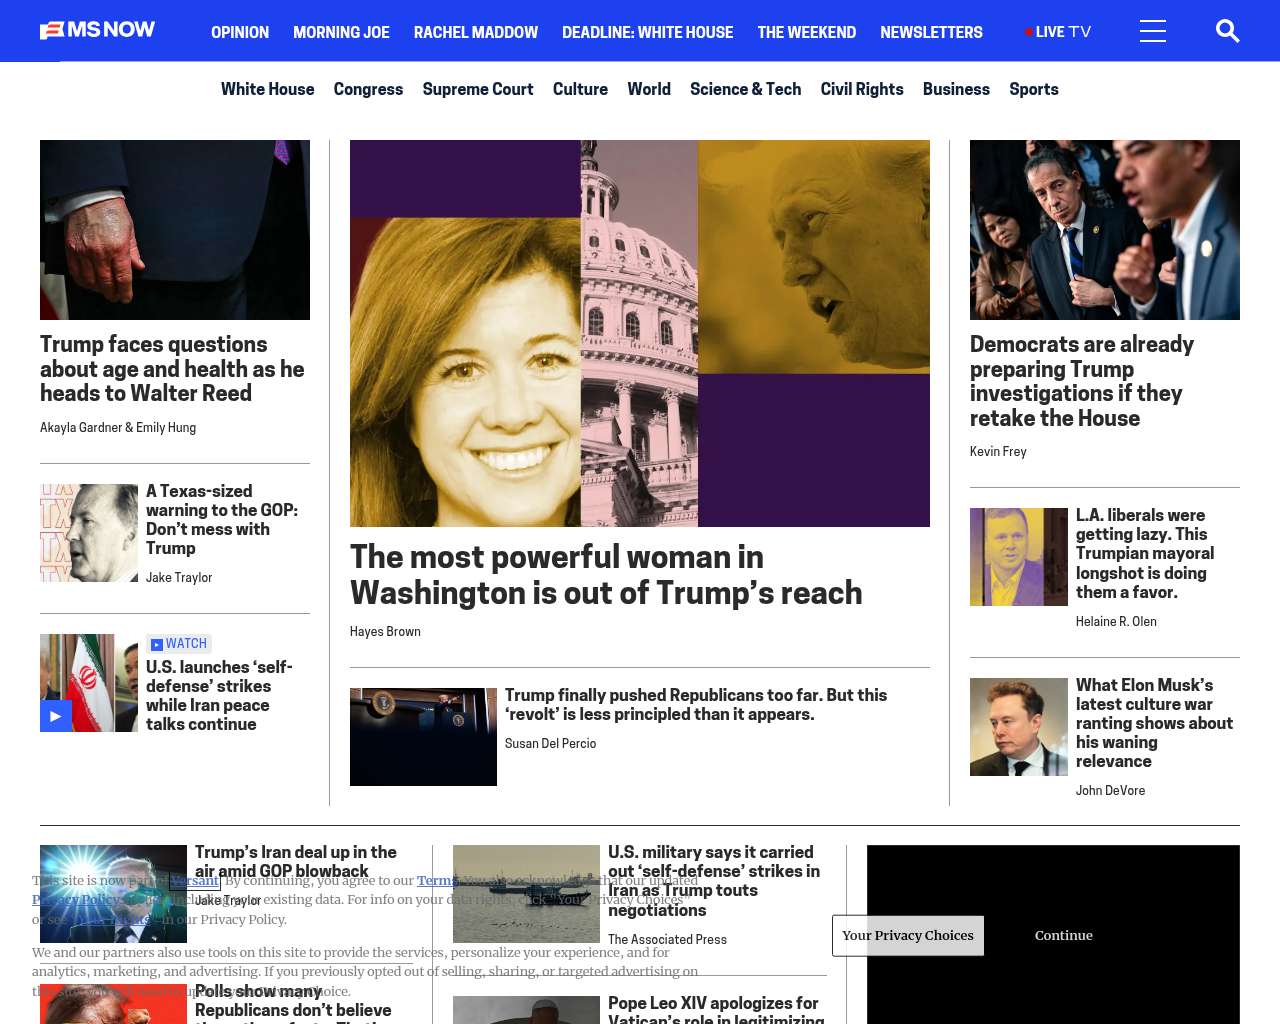Click the Terms link in privacy notice

tap(437, 881)
